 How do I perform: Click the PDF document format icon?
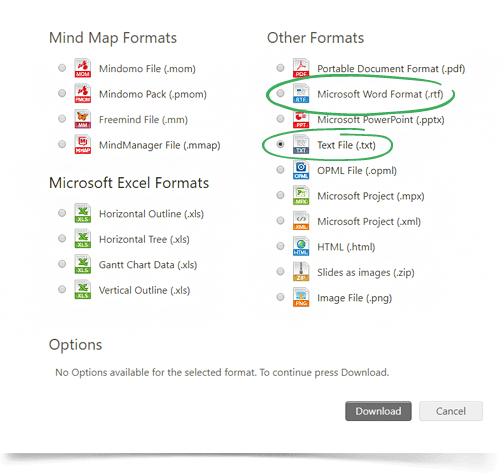pos(301,68)
